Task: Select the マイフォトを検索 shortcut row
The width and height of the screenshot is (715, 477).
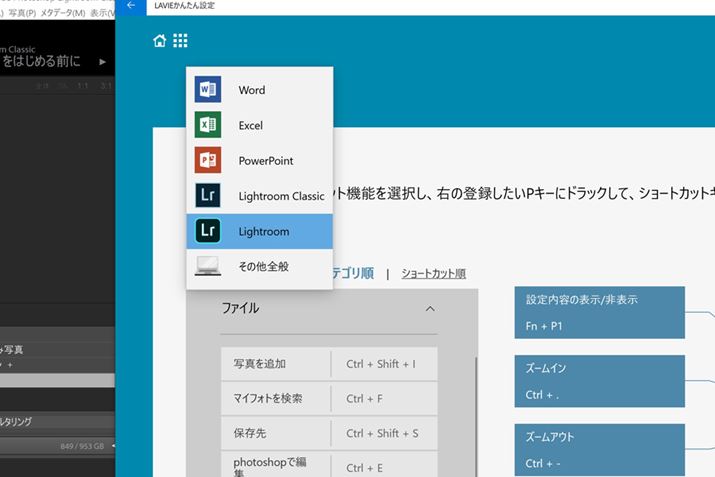Action: point(329,399)
